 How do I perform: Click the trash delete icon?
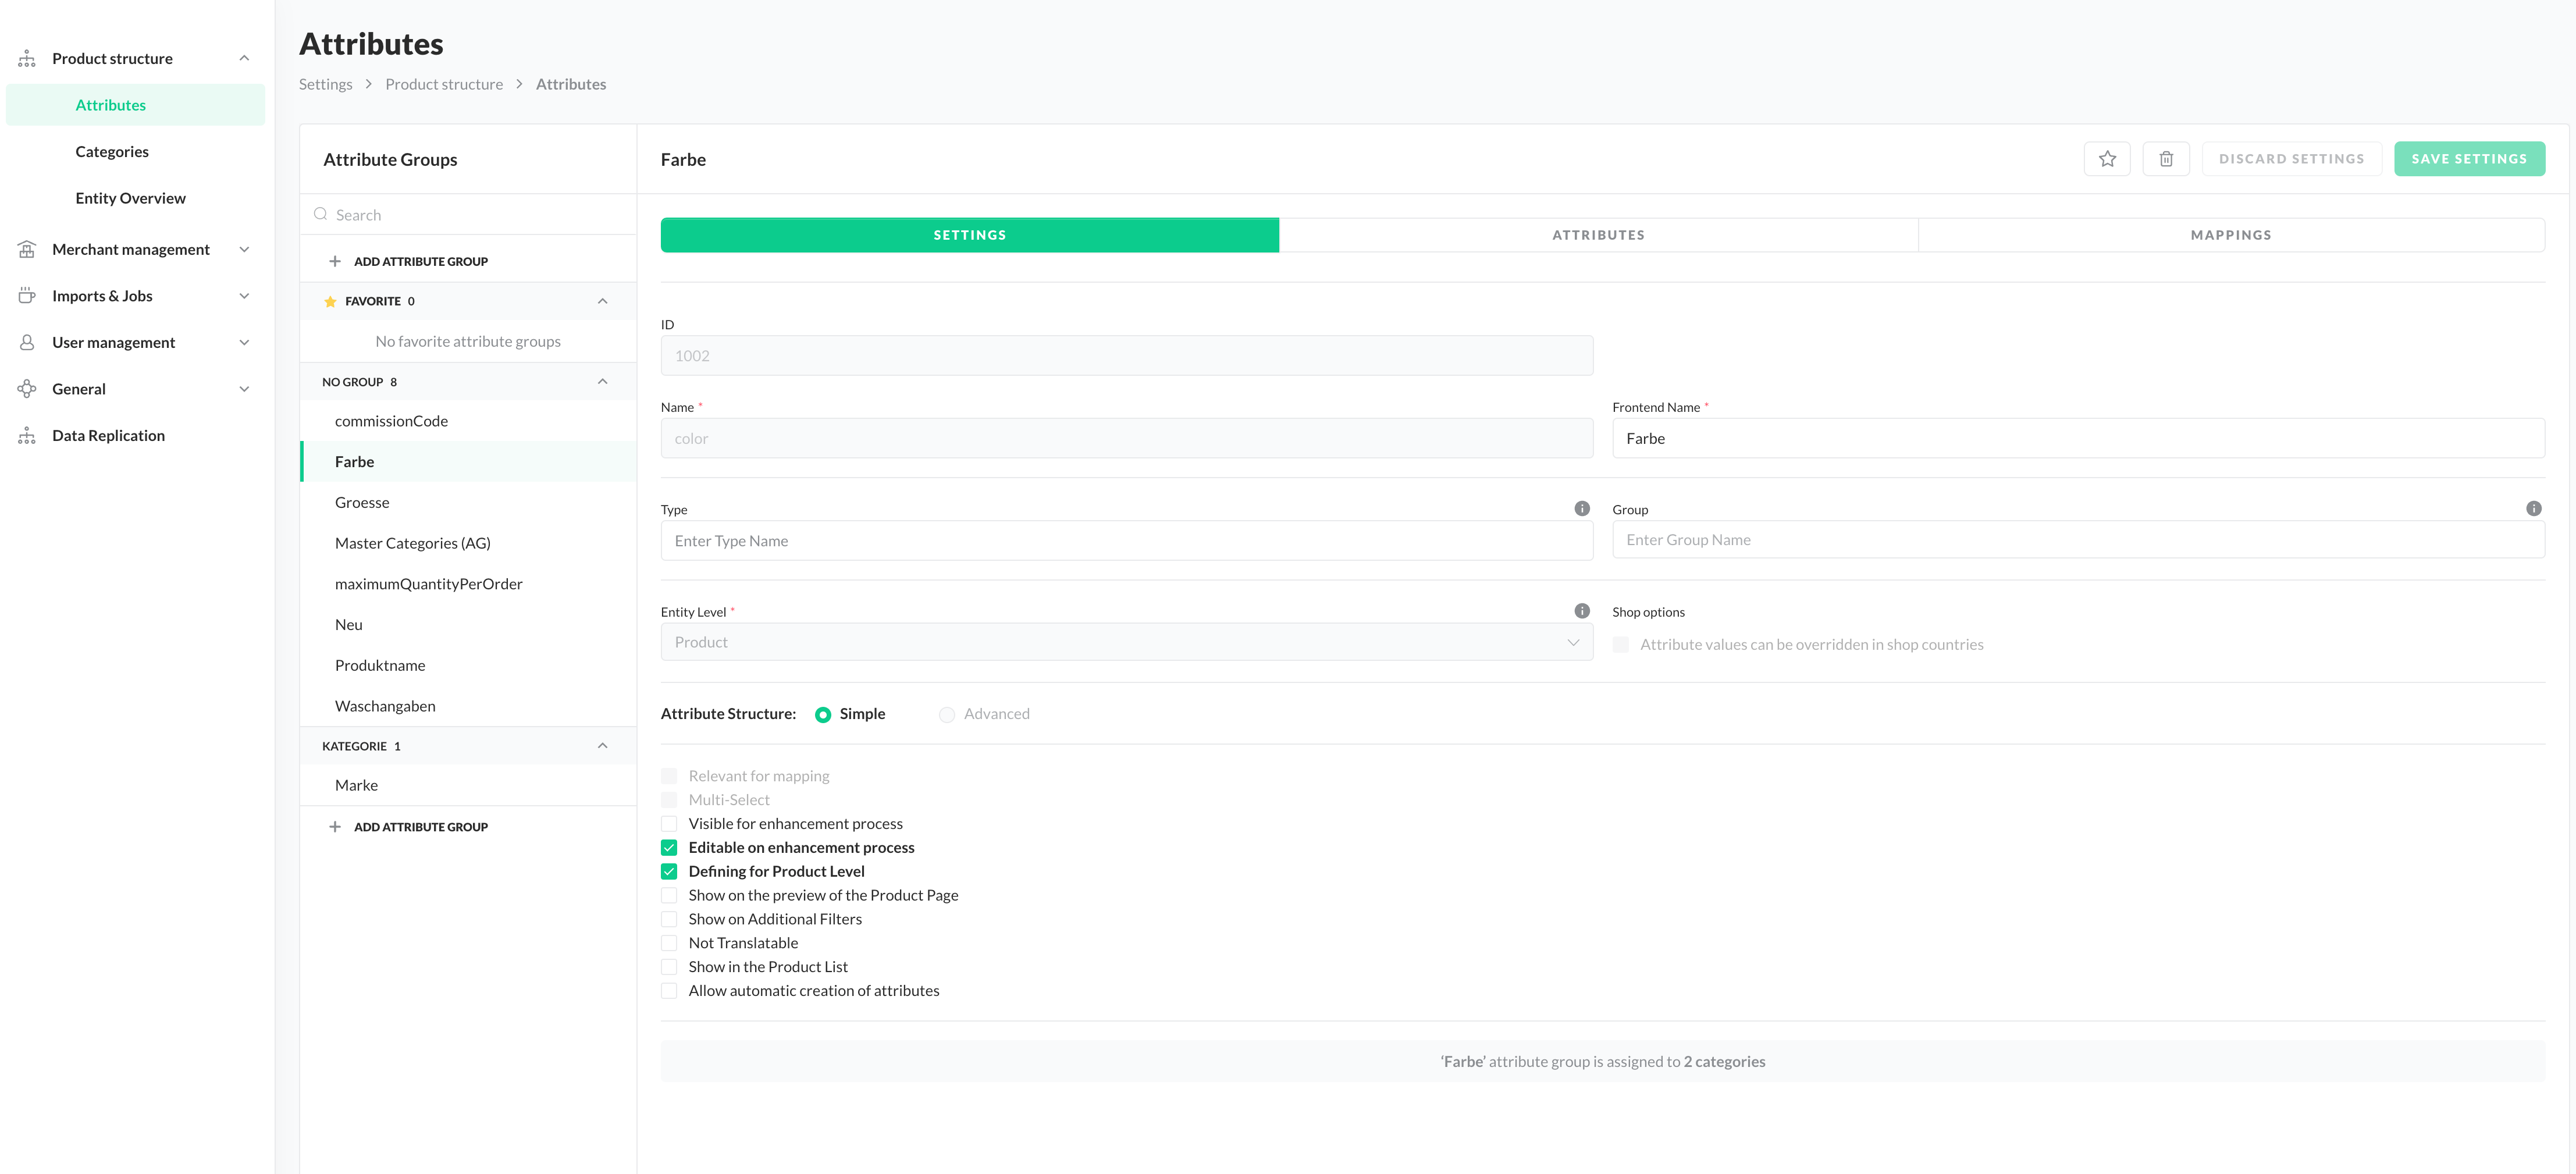(2165, 159)
